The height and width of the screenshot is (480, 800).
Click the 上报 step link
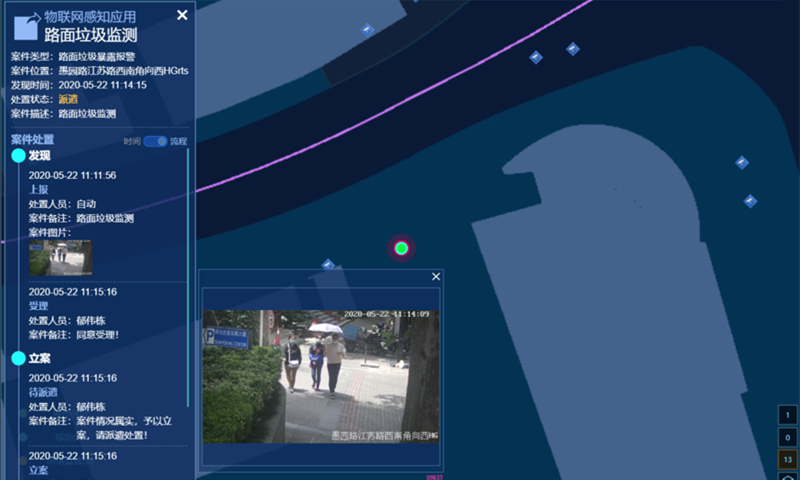tap(38, 189)
